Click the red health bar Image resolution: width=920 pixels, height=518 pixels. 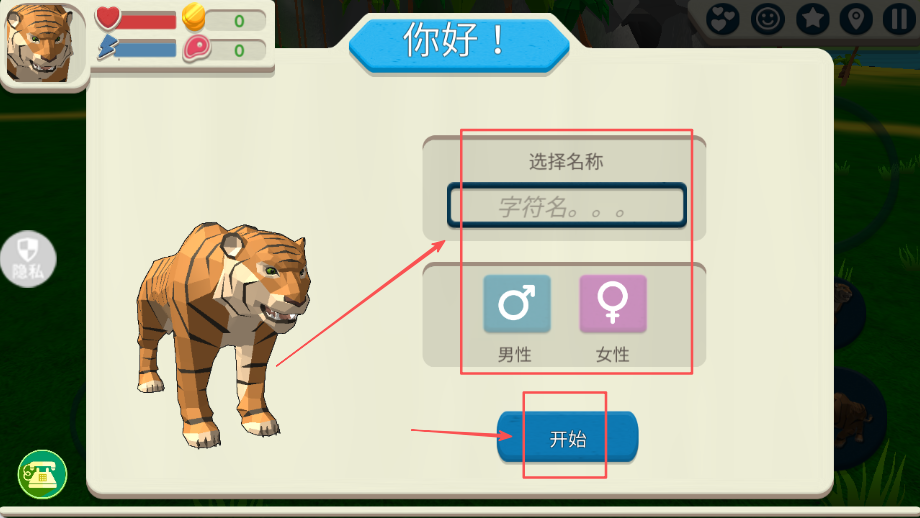[x=147, y=21]
